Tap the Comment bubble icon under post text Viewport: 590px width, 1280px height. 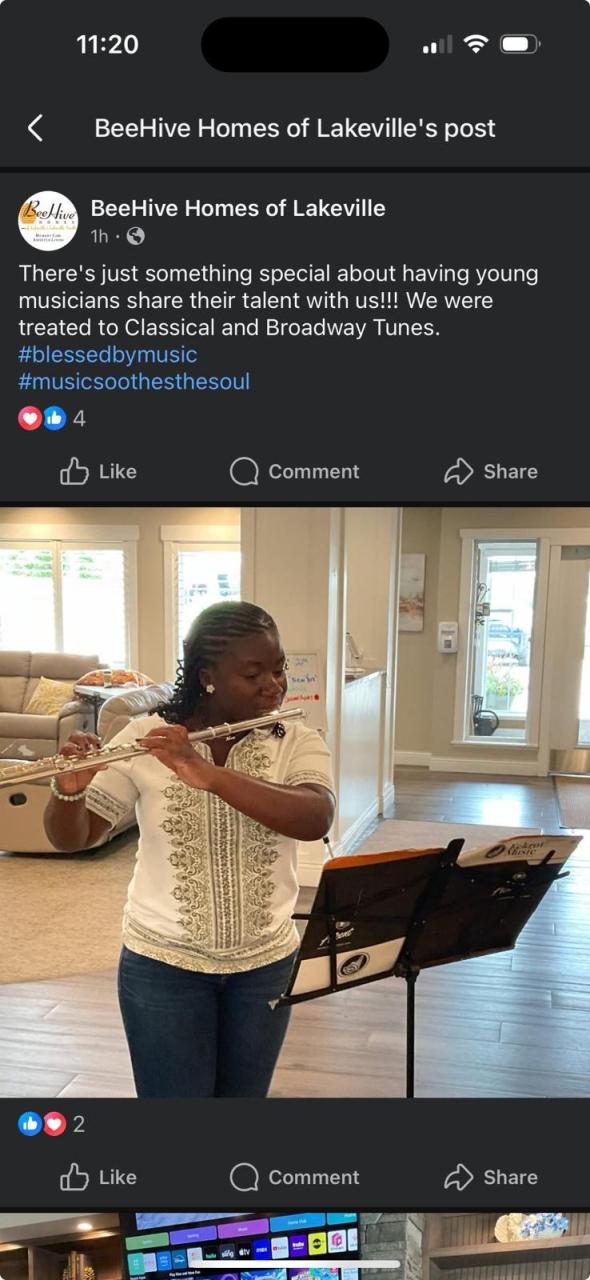tap(244, 471)
